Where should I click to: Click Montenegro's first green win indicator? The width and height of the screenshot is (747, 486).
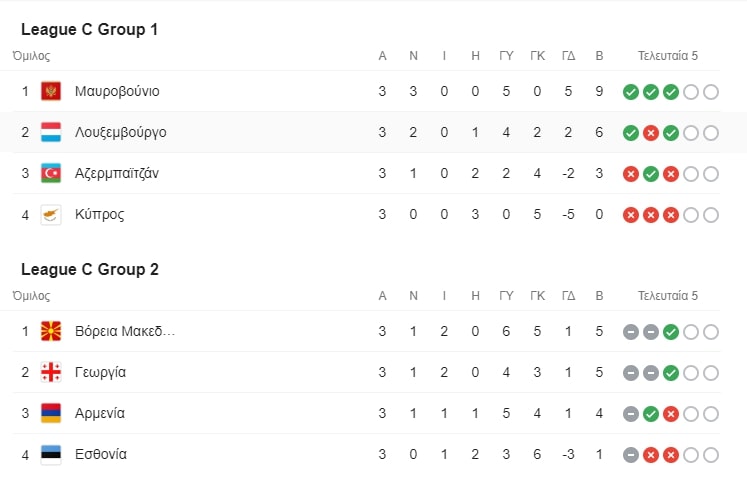coord(630,92)
